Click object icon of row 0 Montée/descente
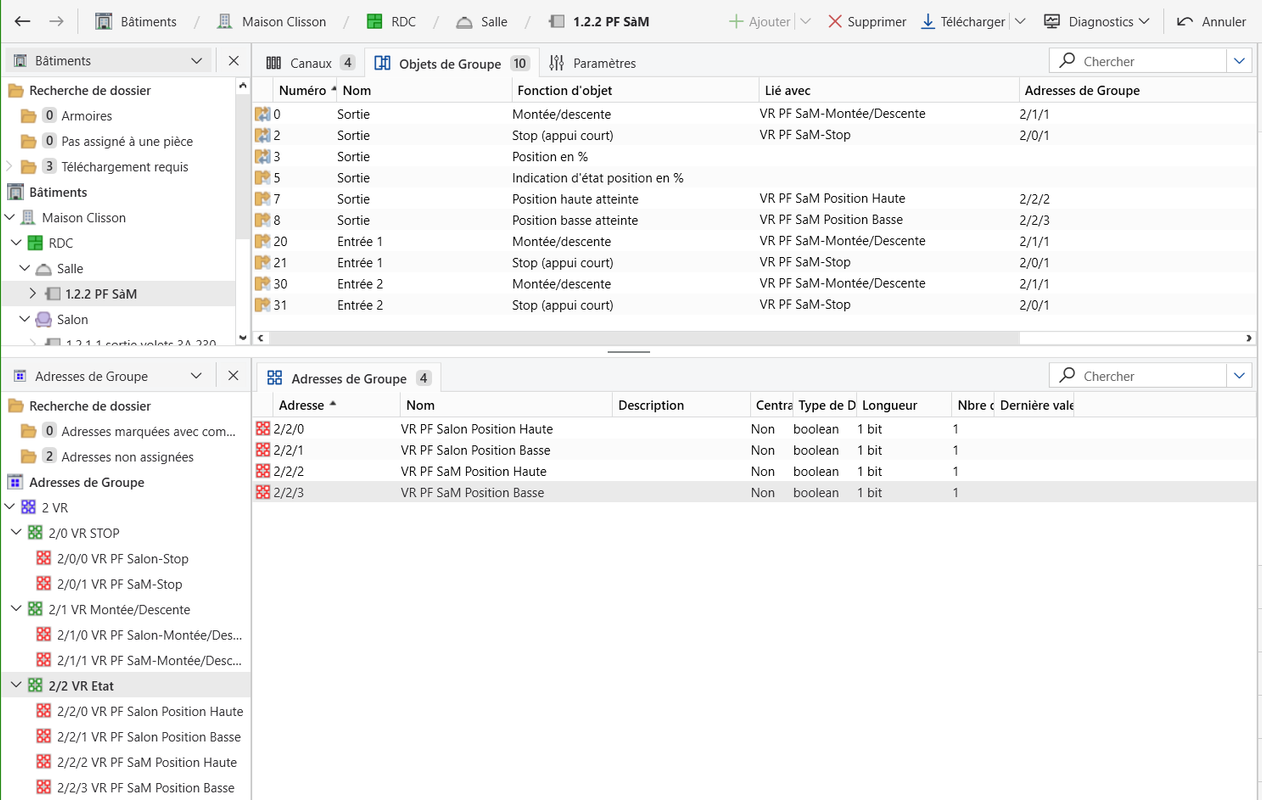 [x=263, y=114]
